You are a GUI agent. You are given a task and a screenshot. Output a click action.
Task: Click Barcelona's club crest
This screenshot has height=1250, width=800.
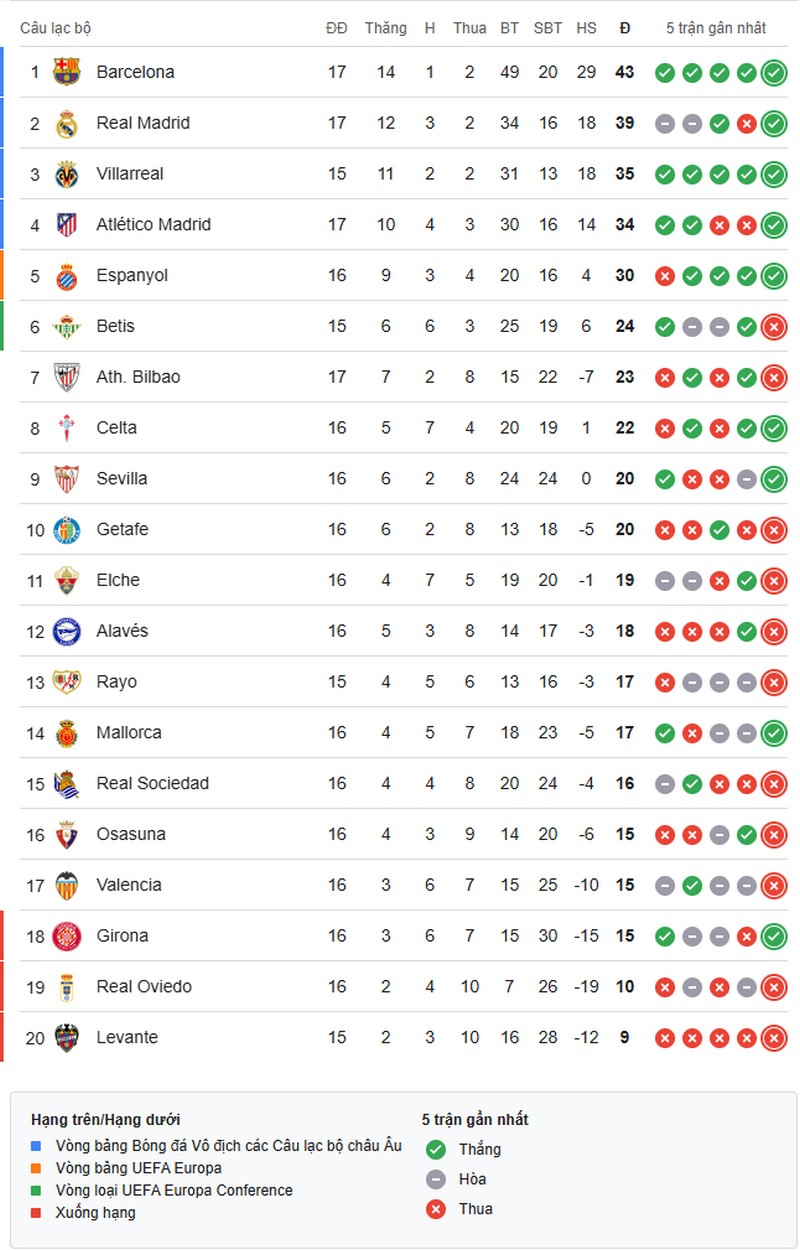coord(66,72)
